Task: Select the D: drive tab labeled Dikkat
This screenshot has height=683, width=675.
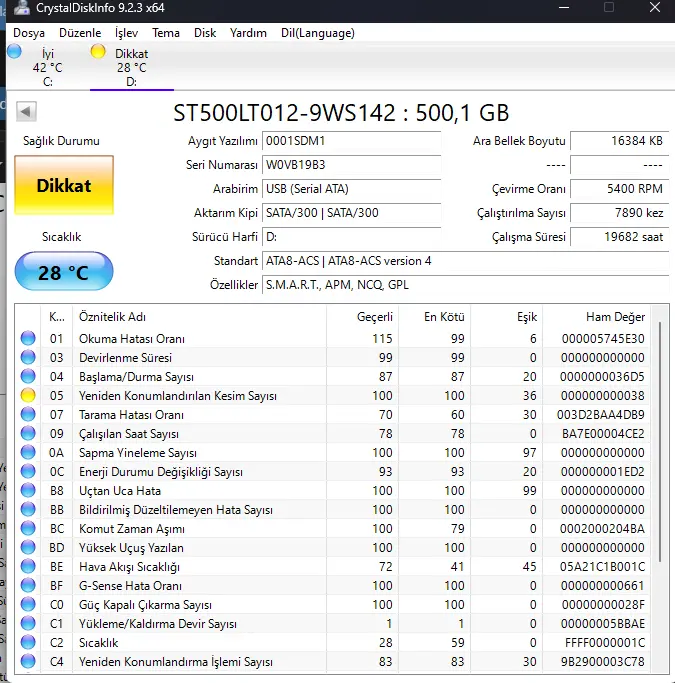Action: click(x=132, y=67)
